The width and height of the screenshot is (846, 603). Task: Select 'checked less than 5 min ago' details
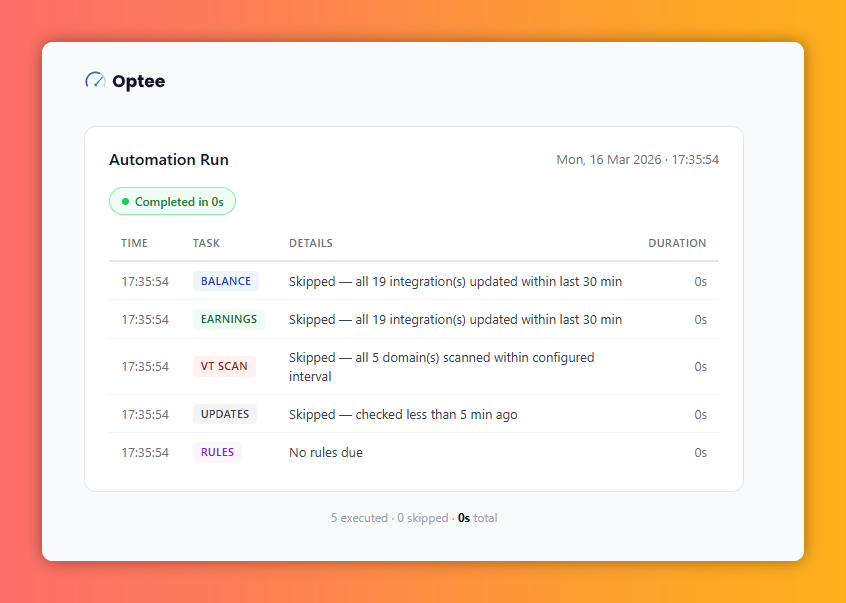[403, 415]
